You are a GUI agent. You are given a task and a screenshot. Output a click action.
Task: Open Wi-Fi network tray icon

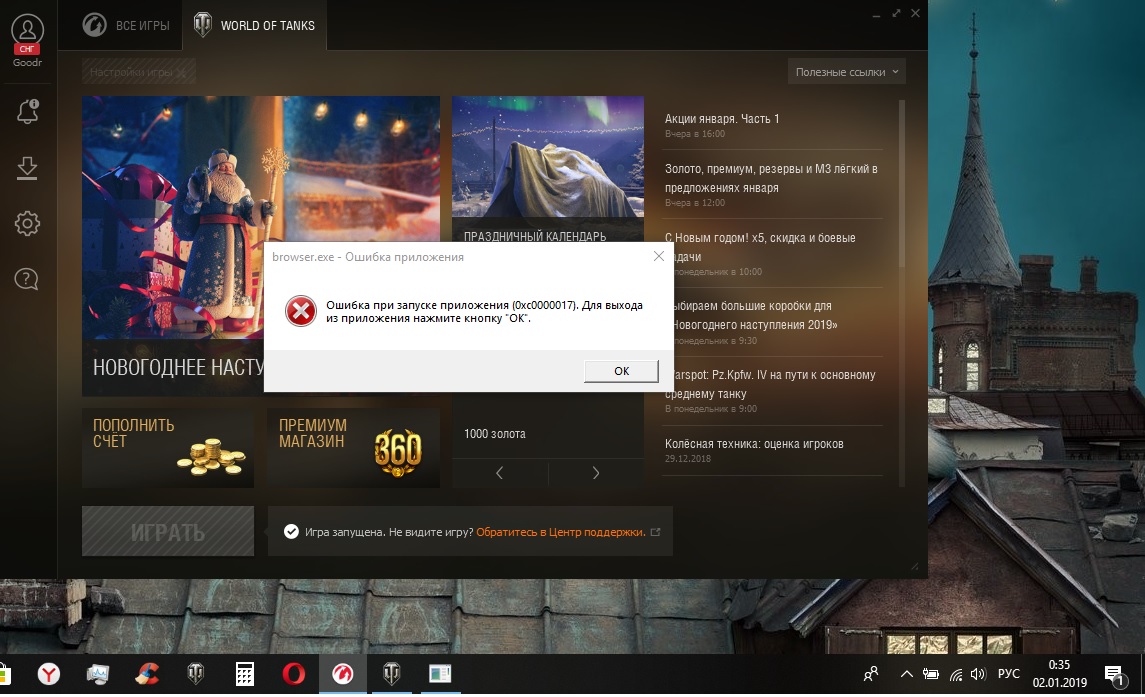point(955,674)
